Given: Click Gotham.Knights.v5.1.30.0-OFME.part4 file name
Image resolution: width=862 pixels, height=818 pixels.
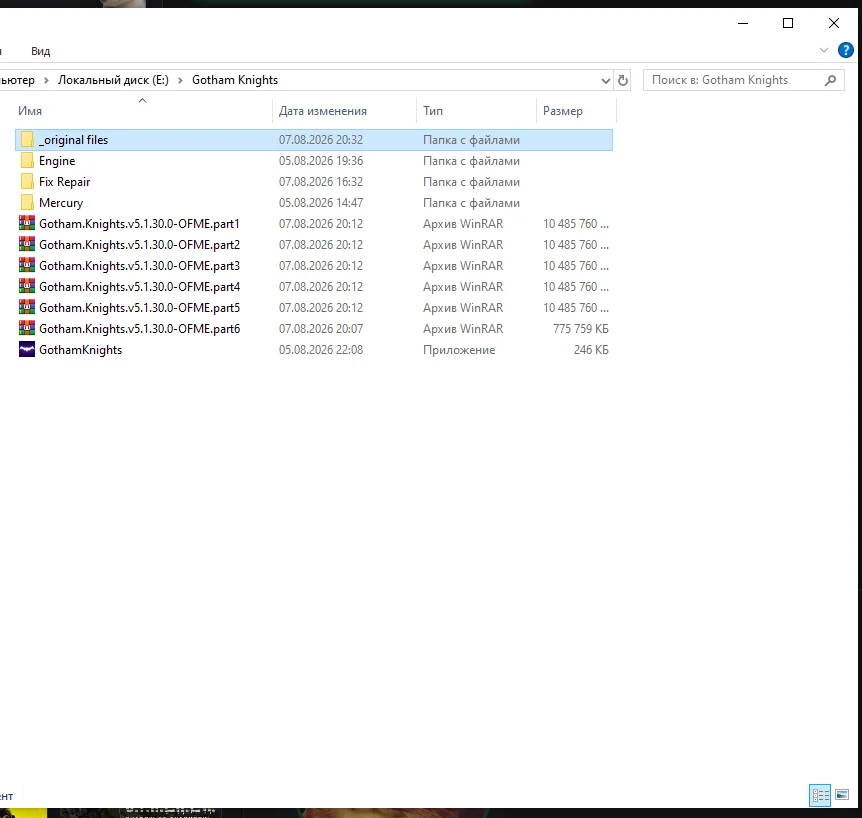Looking at the screenshot, I should pyautogui.click(x=140, y=286).
